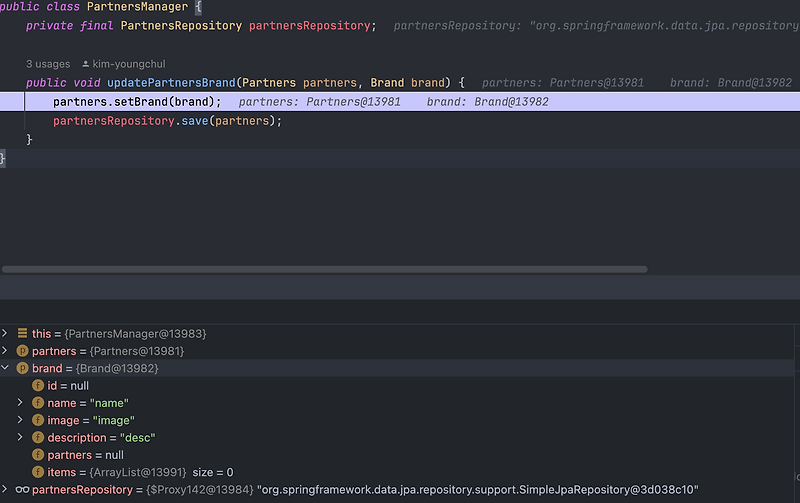This screenshot has width=800, height=503.
Task: Open the '3 usages' code hint
Action: coord(48,64)
